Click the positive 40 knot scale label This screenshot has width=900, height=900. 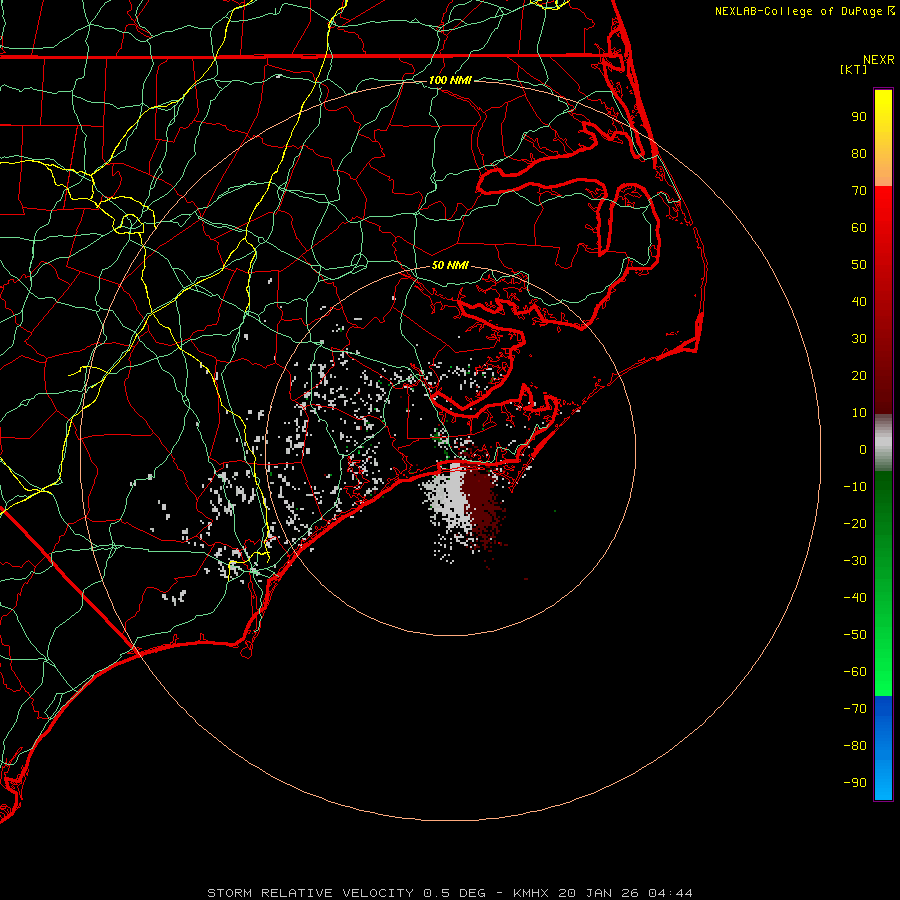click(859, 302)
